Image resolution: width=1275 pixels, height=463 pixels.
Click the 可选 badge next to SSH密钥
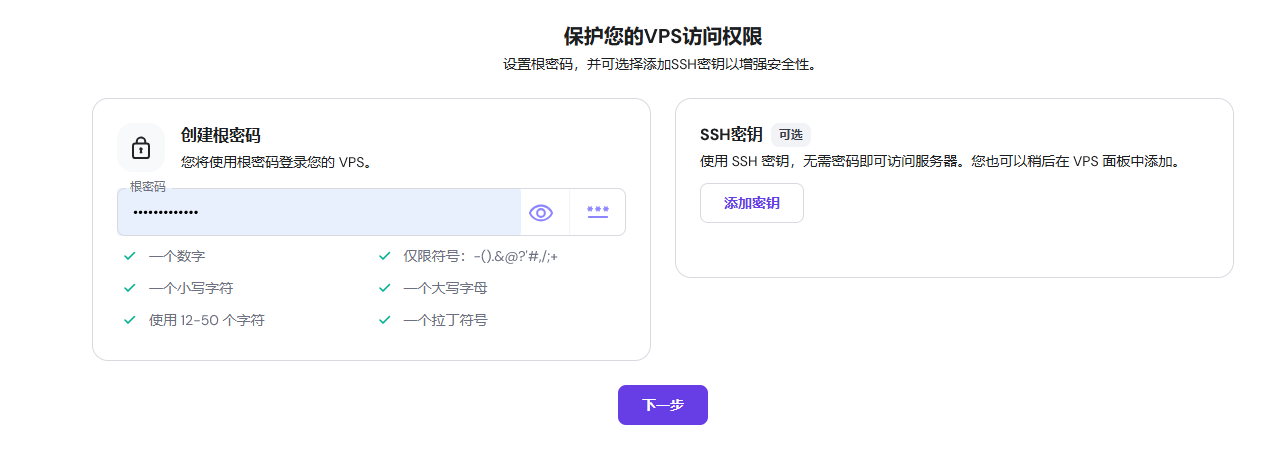pyautogui.click(x=790, y=135)
